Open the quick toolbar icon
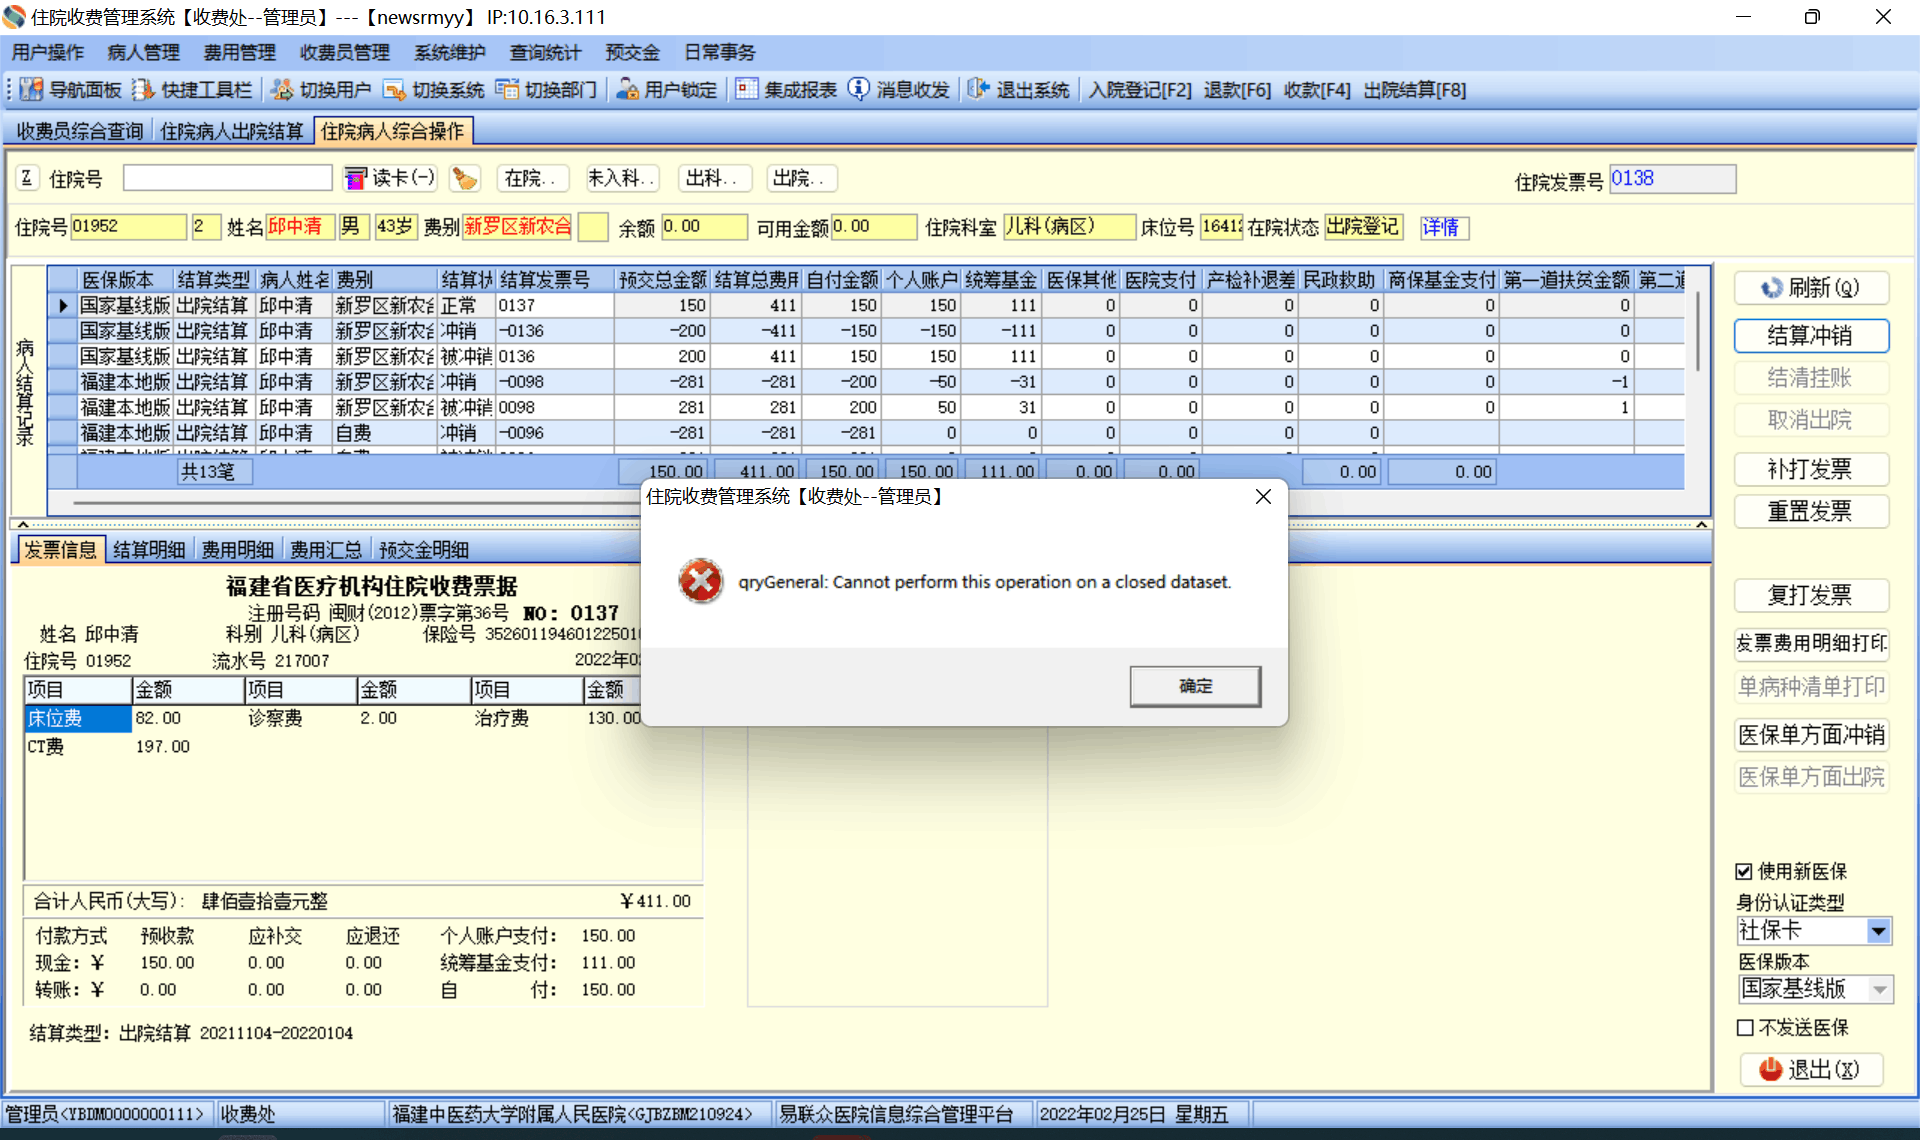This screenshot has height=1140, width=1920. 144,90
